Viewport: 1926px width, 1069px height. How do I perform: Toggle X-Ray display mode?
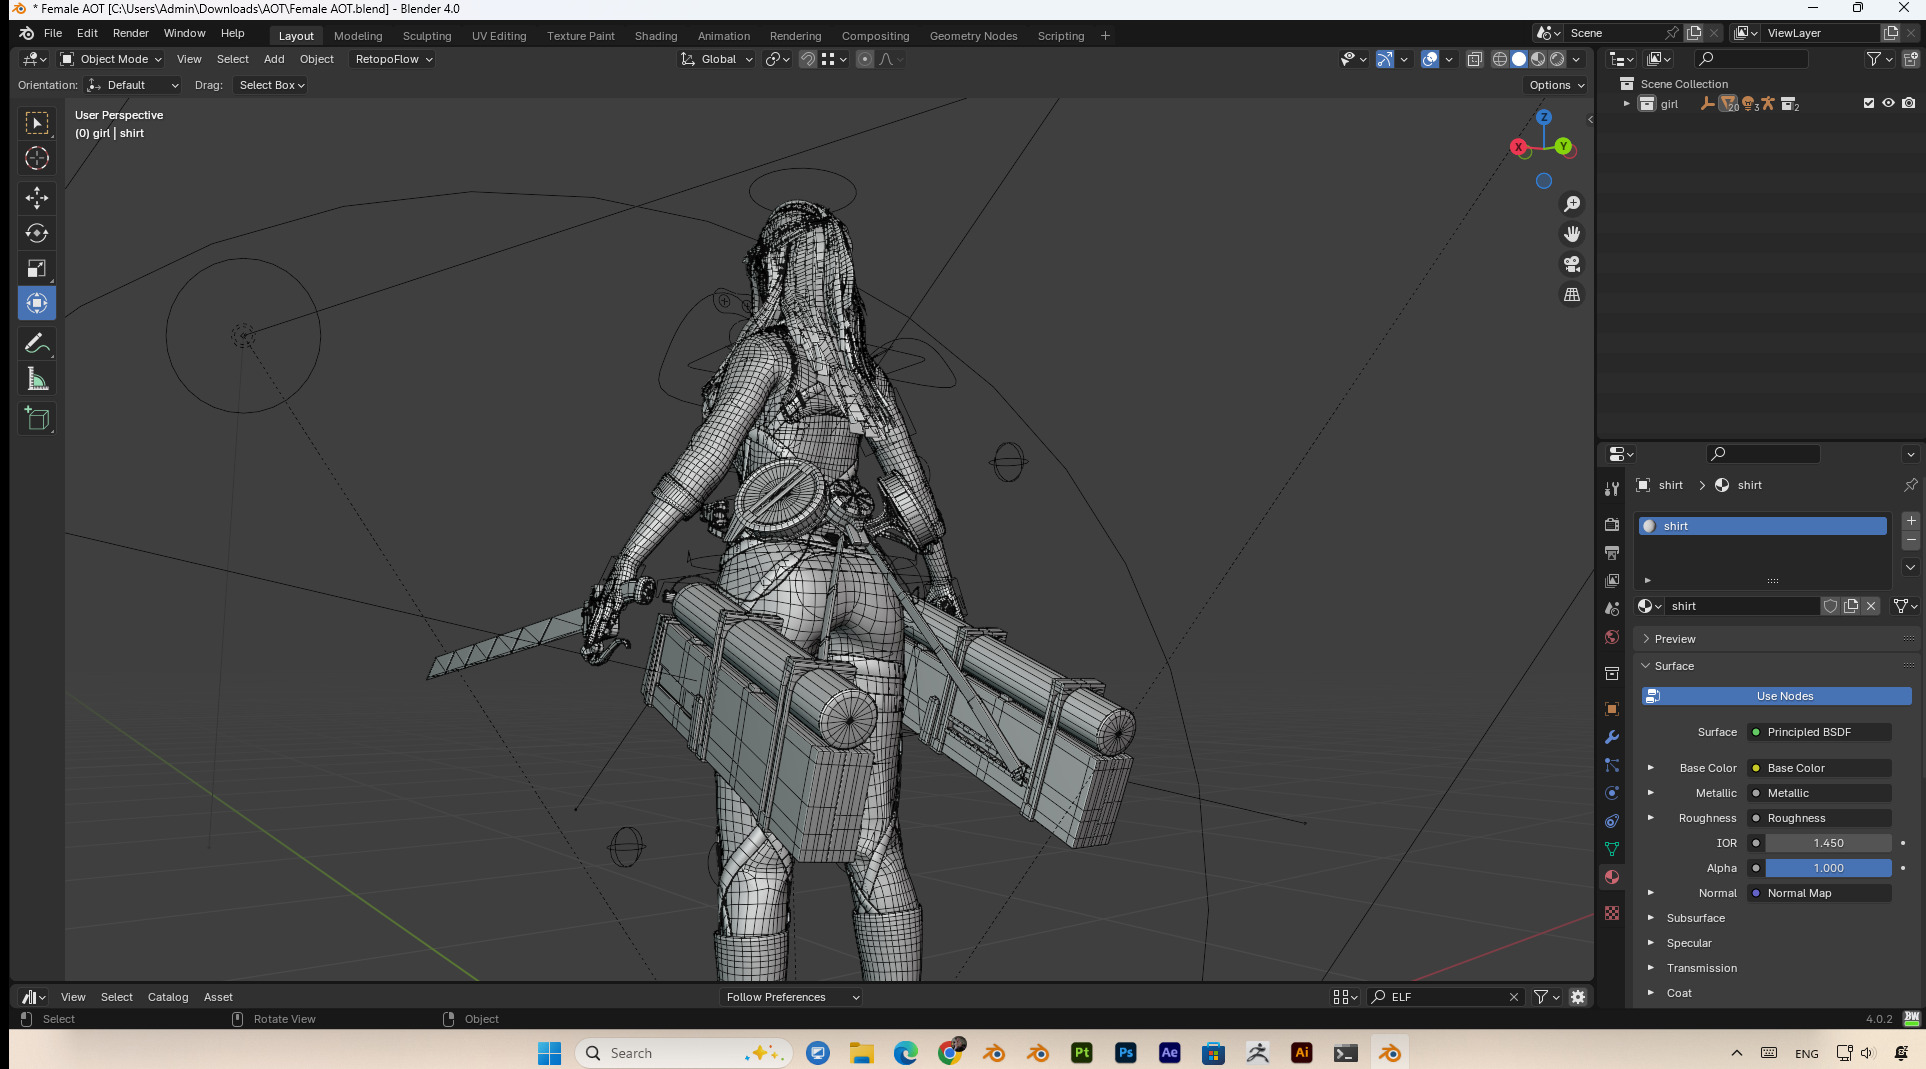click(1474, 59)
